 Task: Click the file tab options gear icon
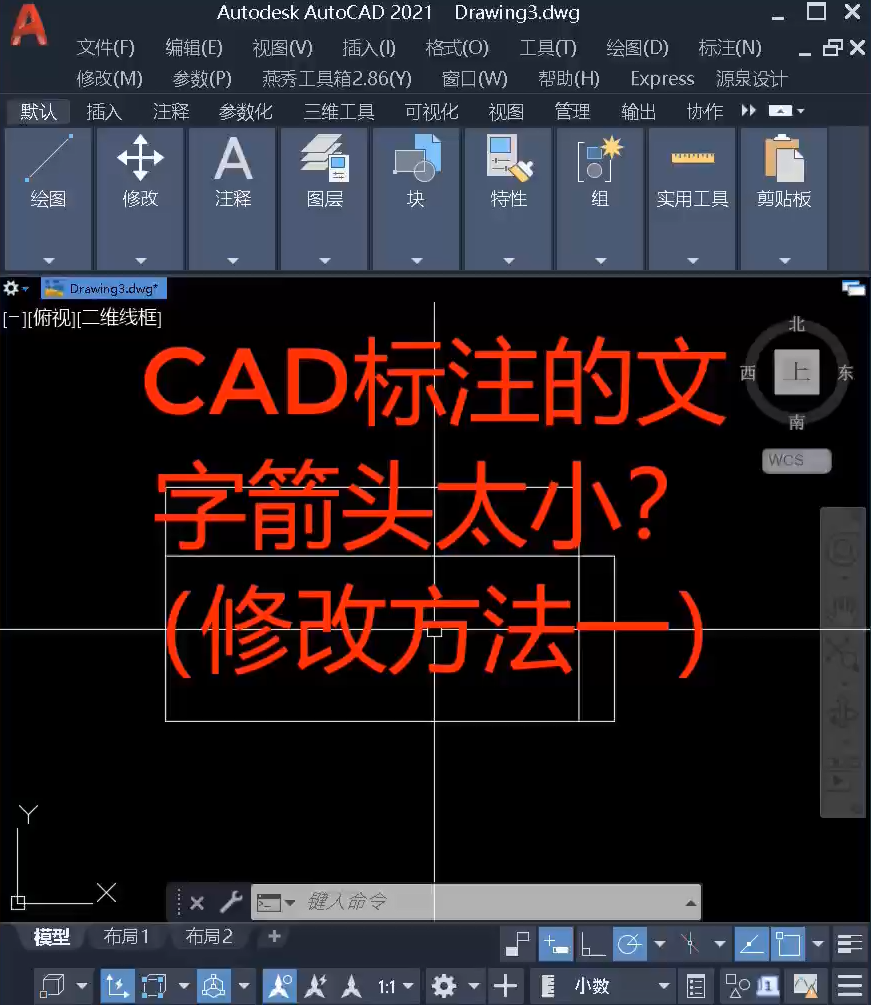tap(11, 288)
